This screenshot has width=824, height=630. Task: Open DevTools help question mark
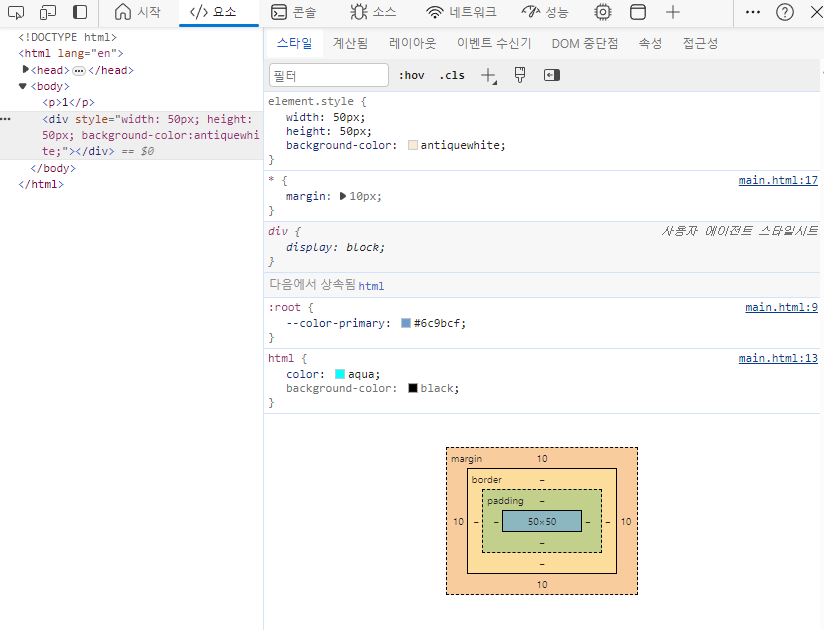pos(785,12)
